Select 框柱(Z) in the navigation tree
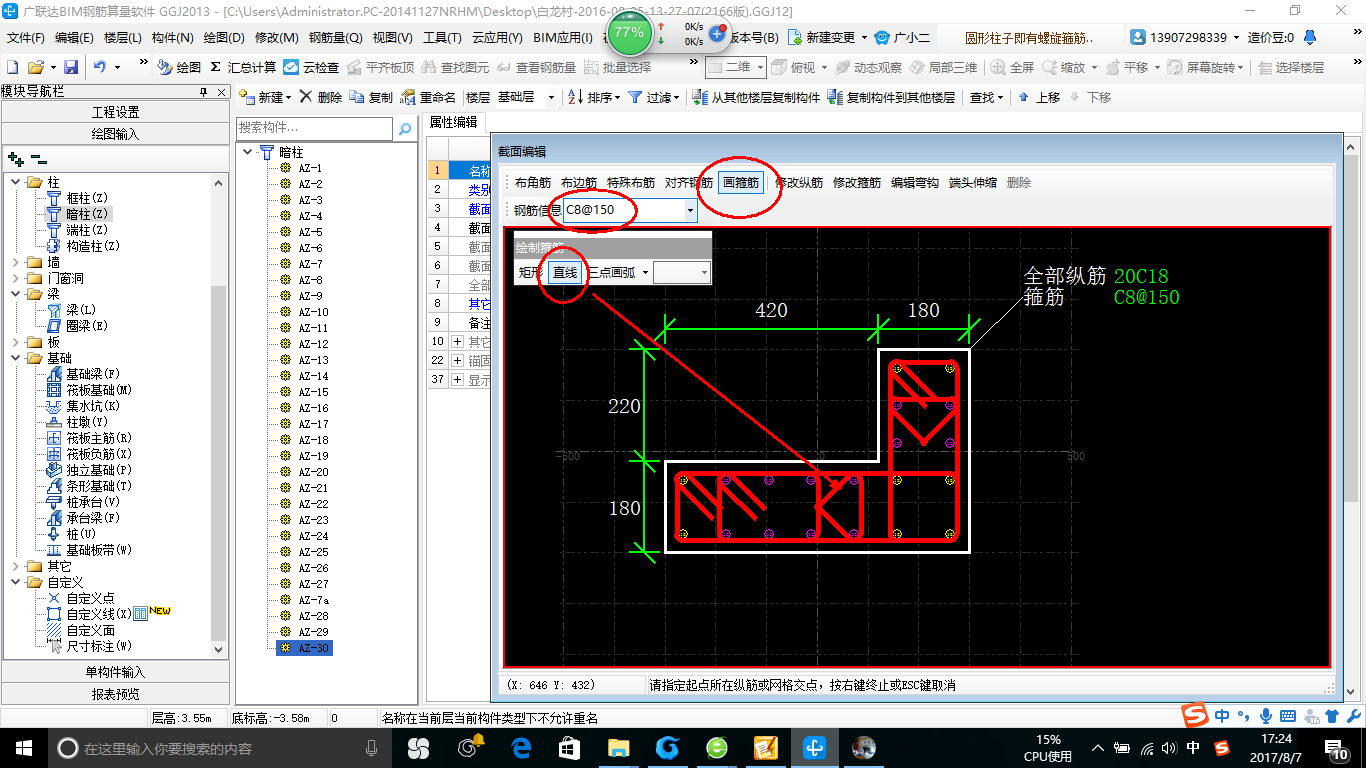This screenshot has width=1366, height=768. [x=77, y=198]
